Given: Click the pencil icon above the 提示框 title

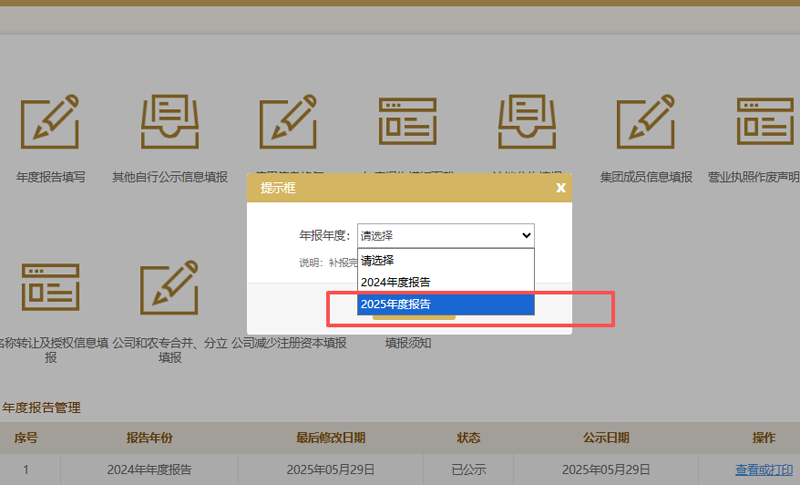Looking at the screenshot, I should point(288,122).
